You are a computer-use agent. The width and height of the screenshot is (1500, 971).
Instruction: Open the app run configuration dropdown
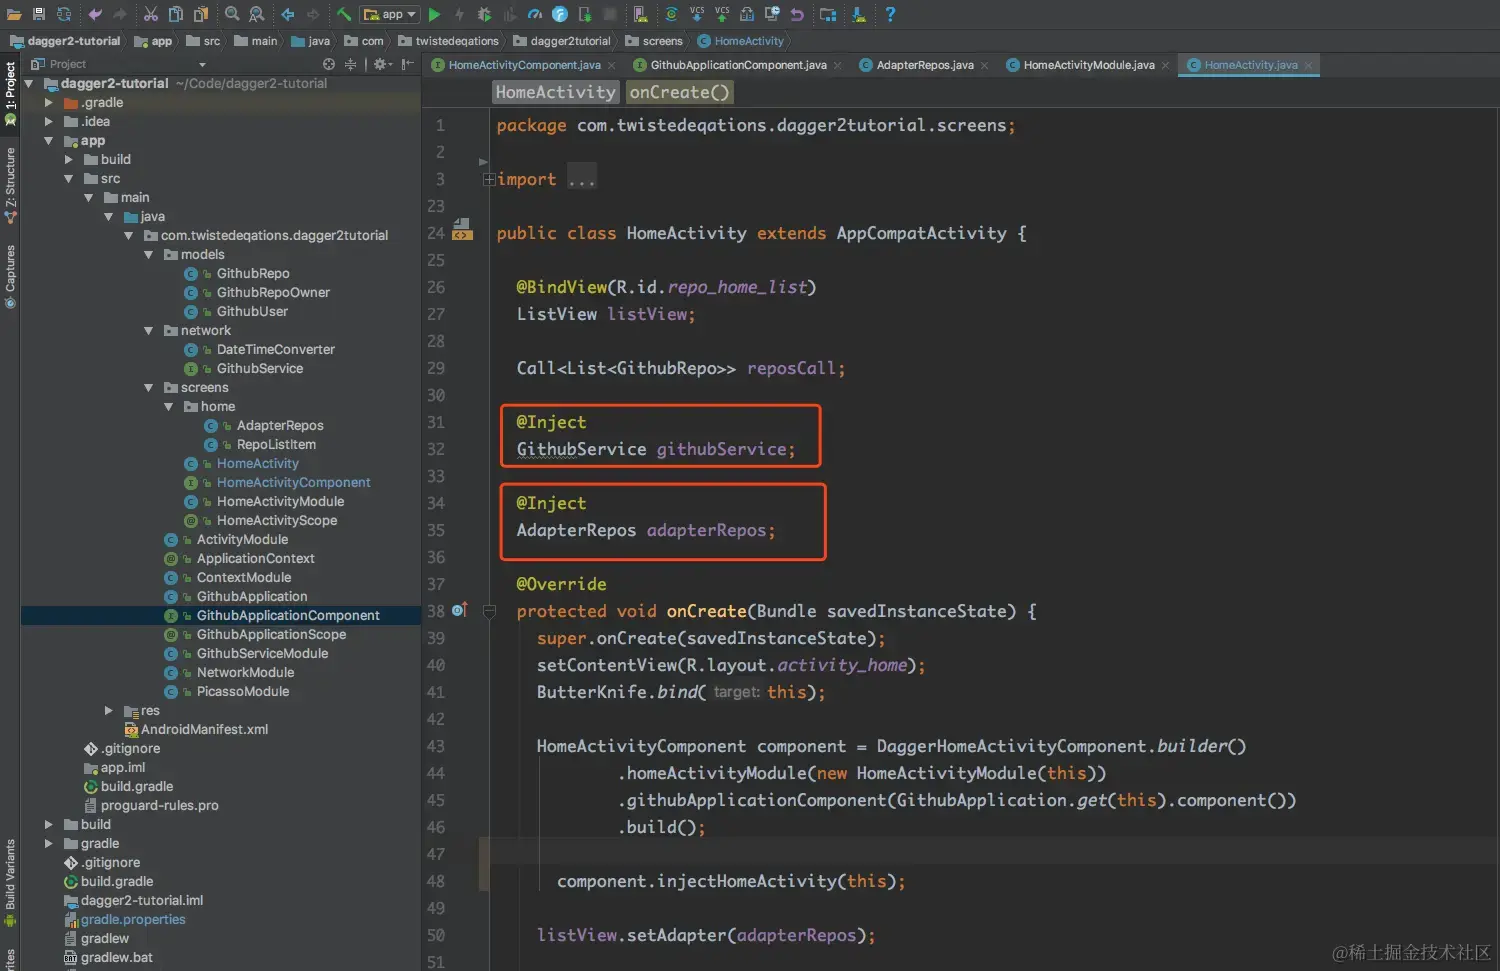click(390, 14)
